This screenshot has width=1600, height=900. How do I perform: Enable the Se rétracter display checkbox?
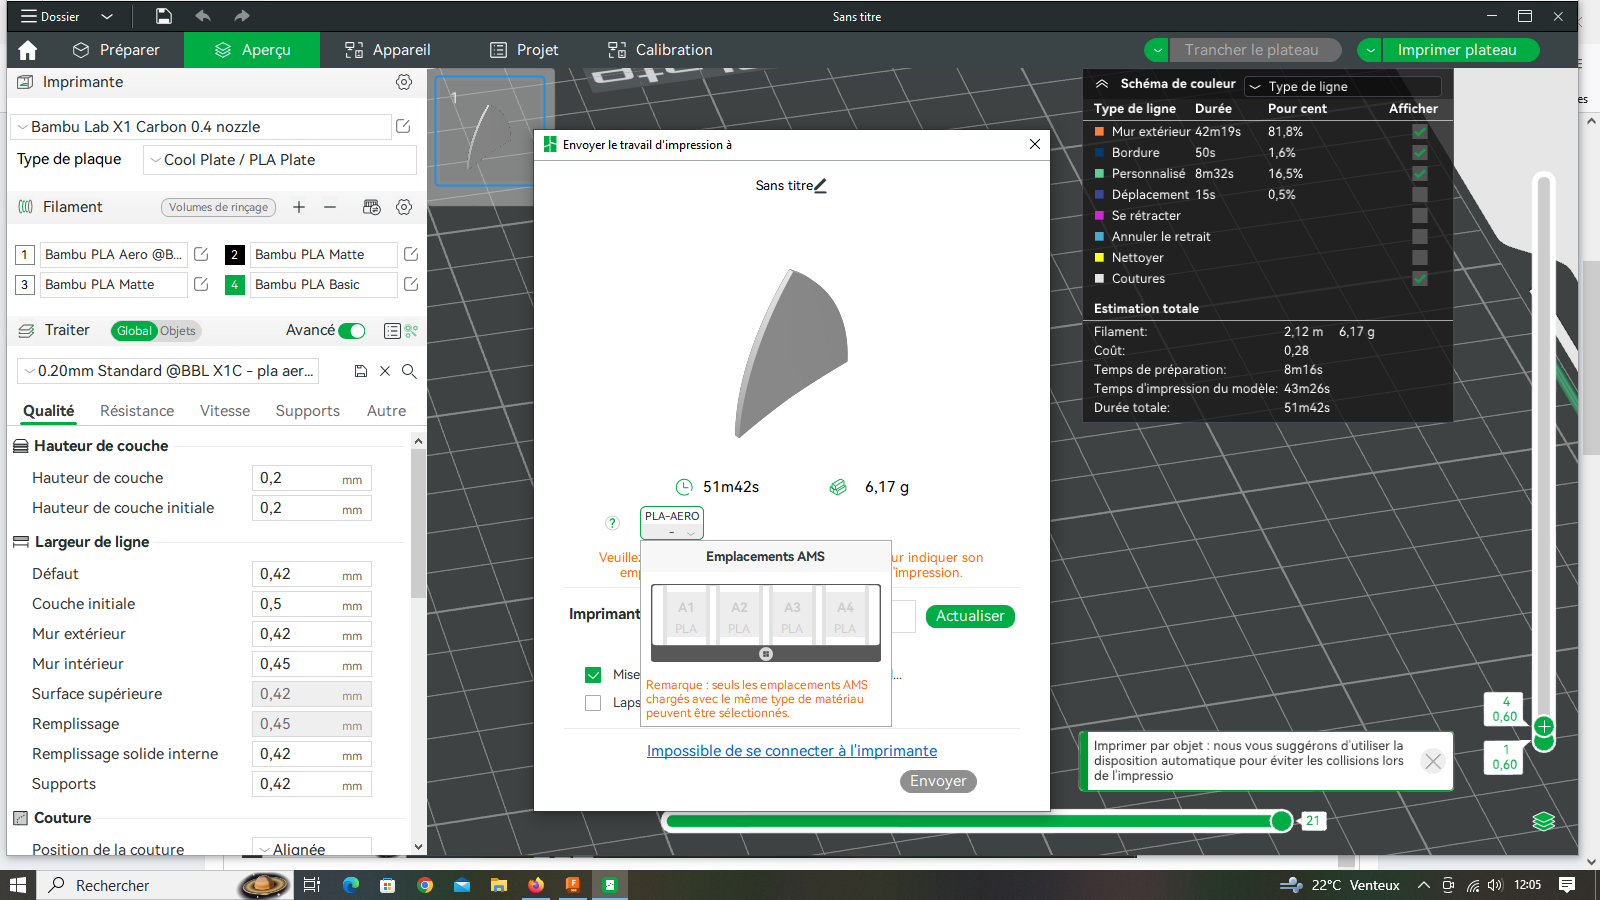coord(1419,216)
